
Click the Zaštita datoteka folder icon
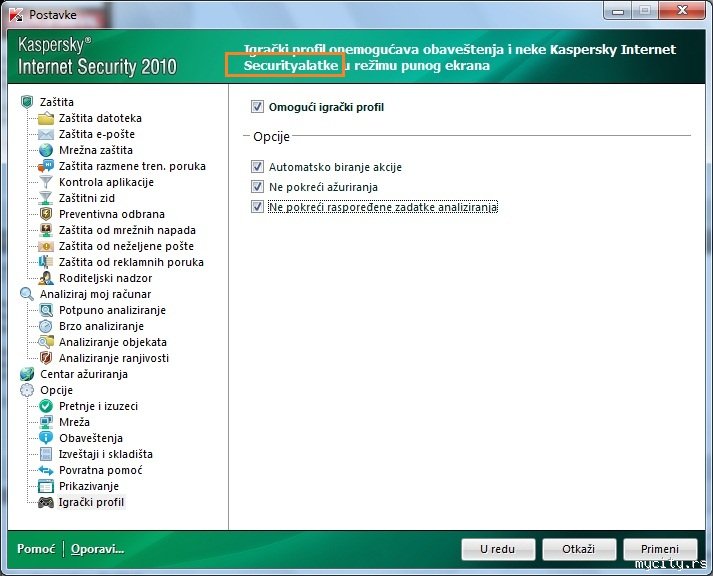click(46, 118)
